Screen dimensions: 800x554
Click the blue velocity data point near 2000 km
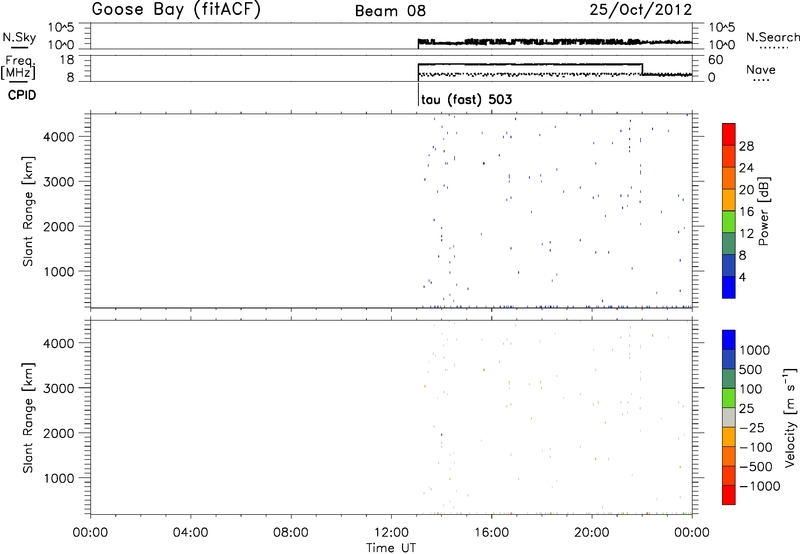point(441,435)
